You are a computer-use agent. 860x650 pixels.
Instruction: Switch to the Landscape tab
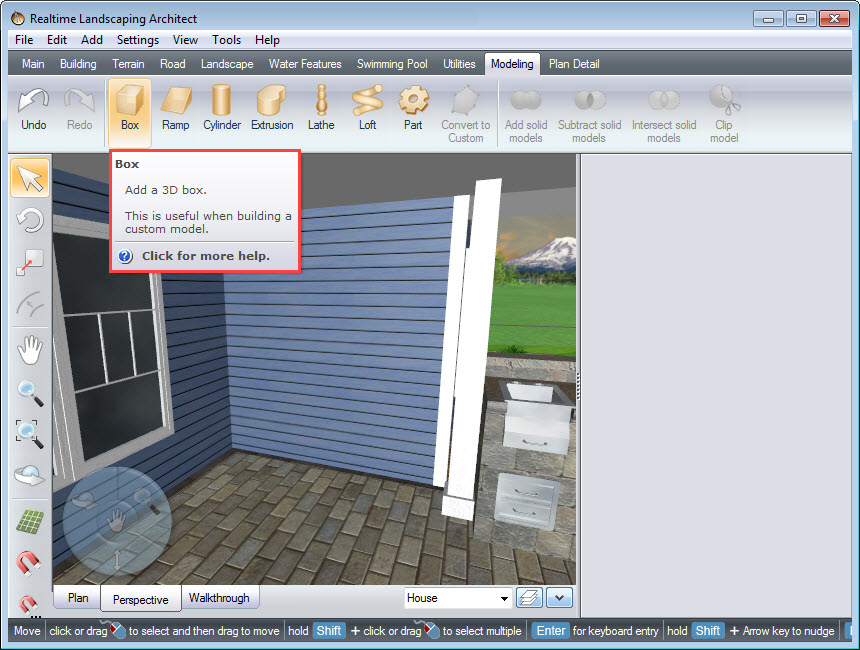coord(227,64)
